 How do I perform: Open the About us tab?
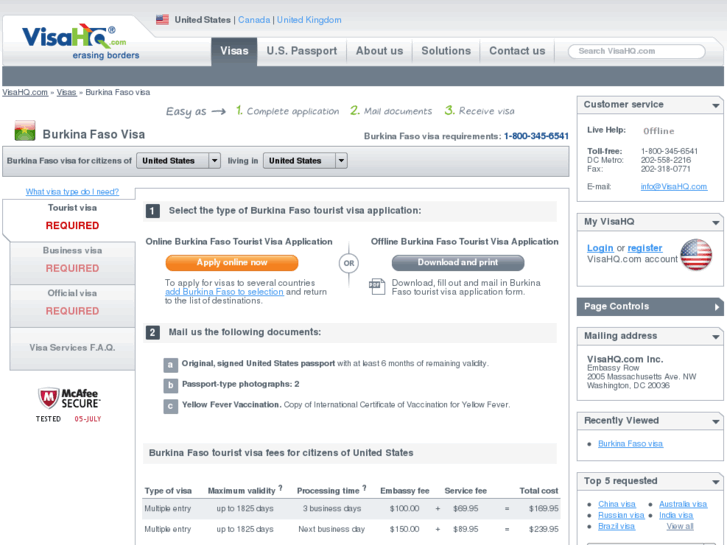(379, 51)
